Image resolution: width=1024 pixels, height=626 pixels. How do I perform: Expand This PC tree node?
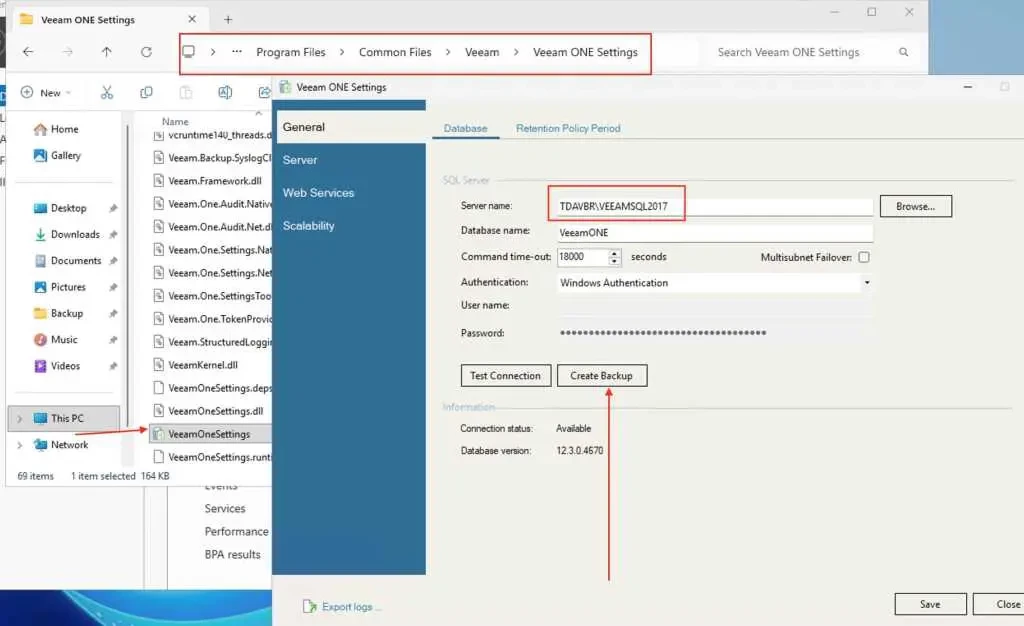[20, 418]
